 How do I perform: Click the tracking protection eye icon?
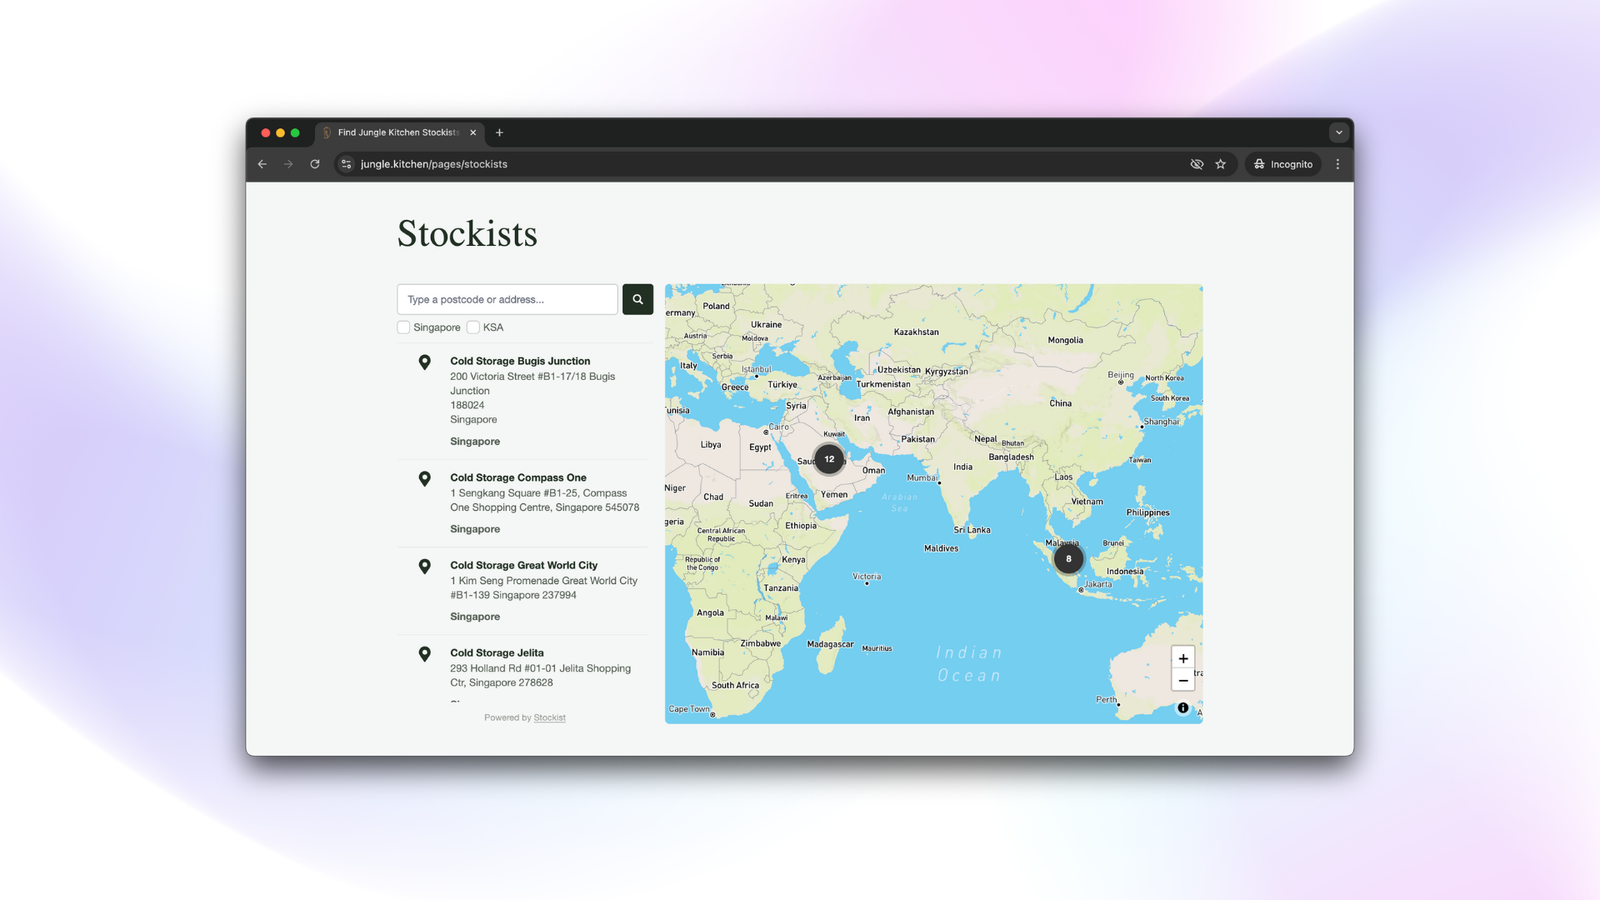pyautogui.click(x=1196, y=164)
